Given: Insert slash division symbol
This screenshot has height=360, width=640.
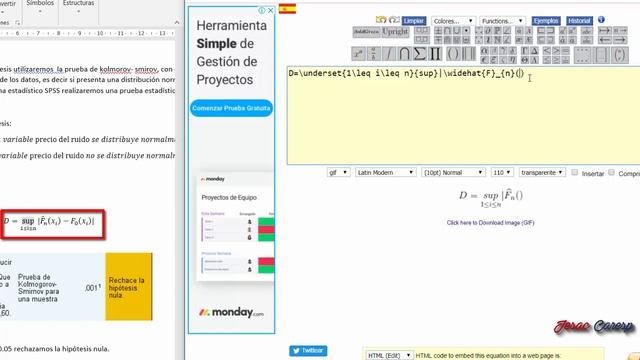Looking at the screenshot, I should click(x=389, y=54).
